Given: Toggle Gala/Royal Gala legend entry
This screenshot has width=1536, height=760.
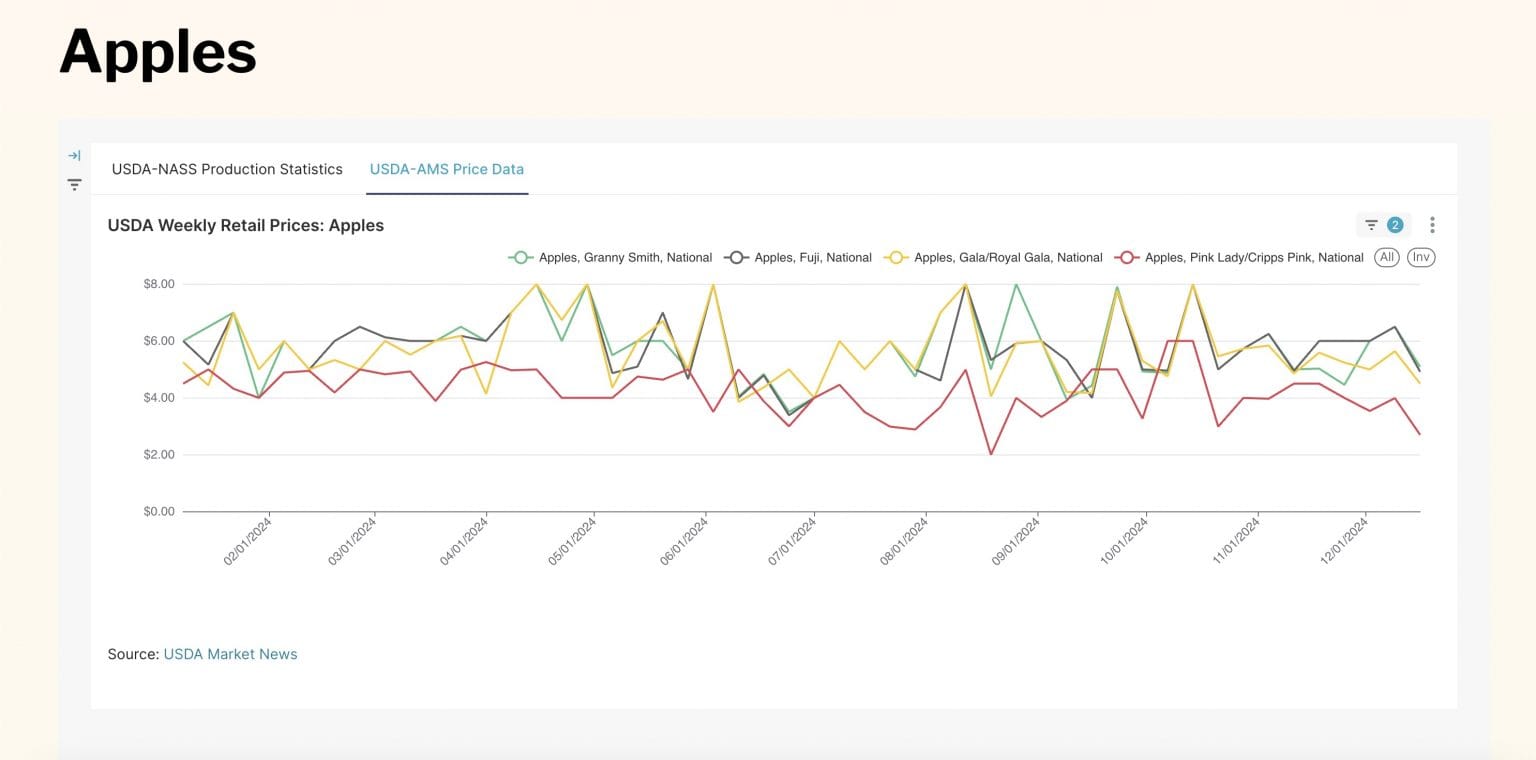Looking at the screenshot, I should coord(992,257).
